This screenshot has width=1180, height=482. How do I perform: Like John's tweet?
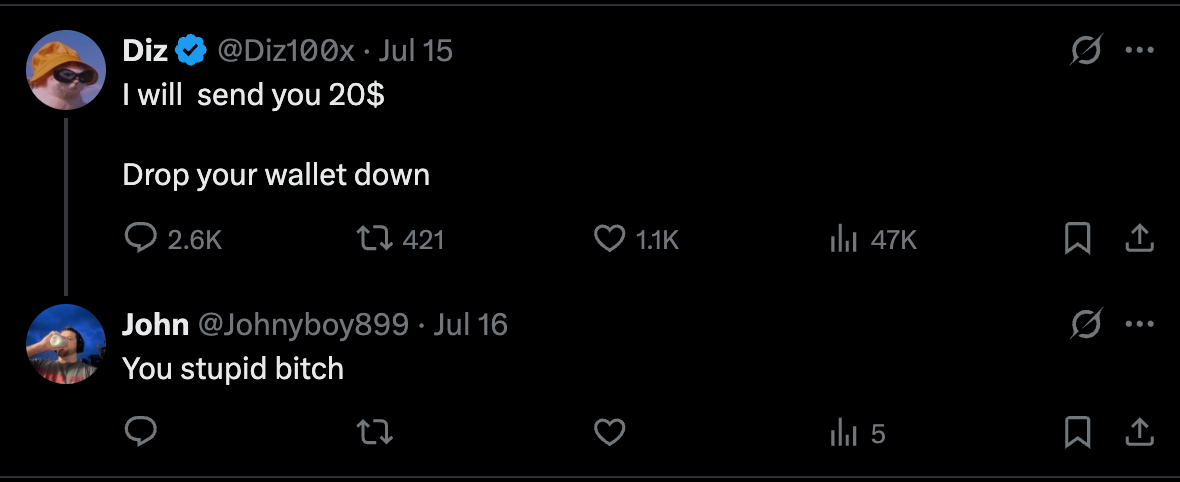pos(610,433)
